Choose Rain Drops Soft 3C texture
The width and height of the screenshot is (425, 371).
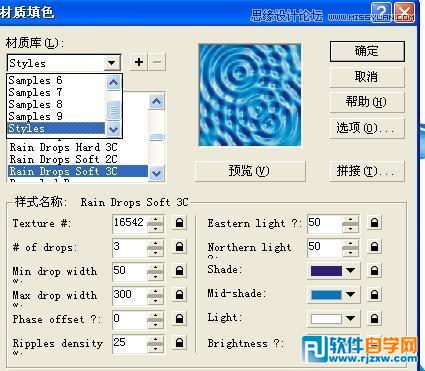tap(77, 171)
